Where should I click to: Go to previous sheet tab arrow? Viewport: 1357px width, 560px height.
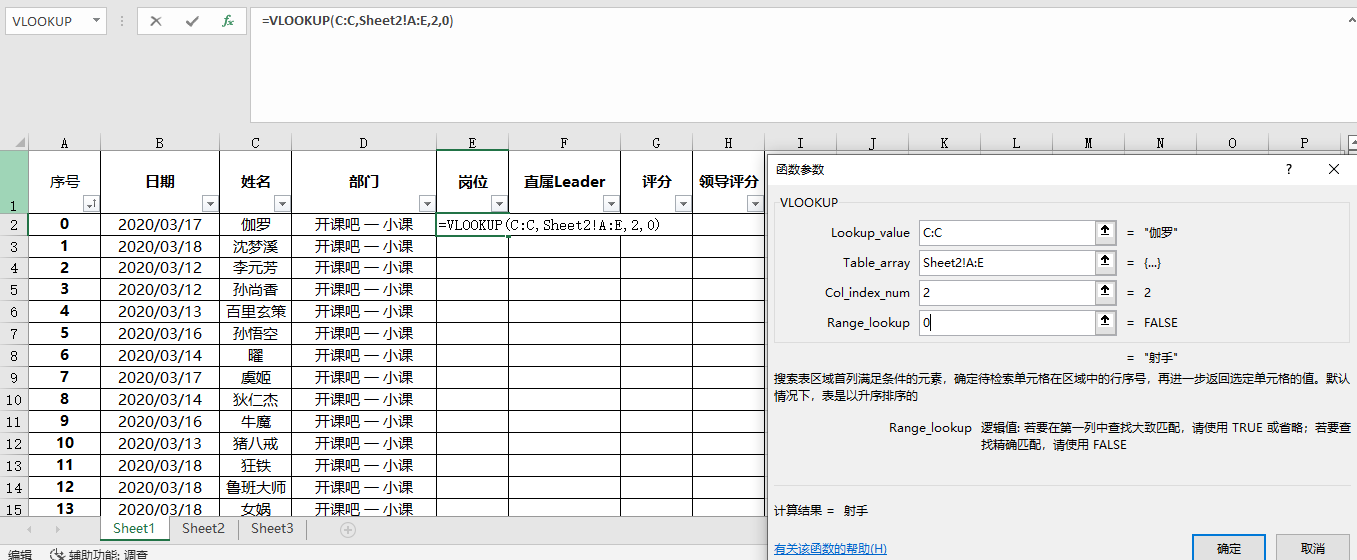pyautogui.click(x=30, y=529)
